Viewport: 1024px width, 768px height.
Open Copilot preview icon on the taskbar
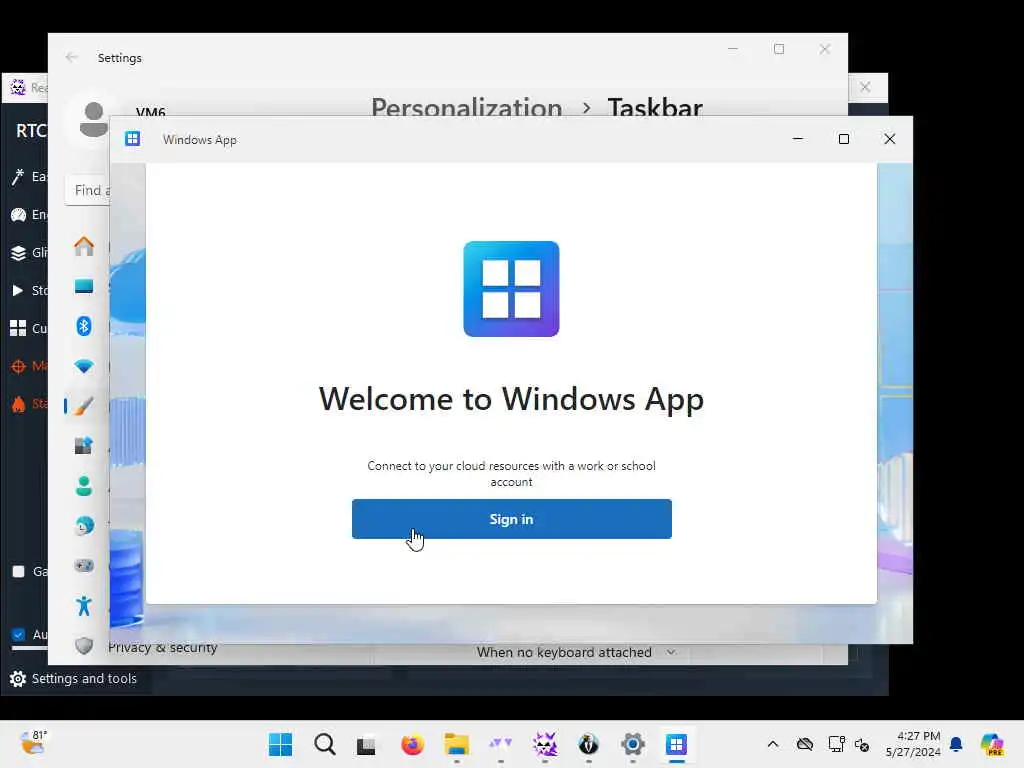pos(991,744)
